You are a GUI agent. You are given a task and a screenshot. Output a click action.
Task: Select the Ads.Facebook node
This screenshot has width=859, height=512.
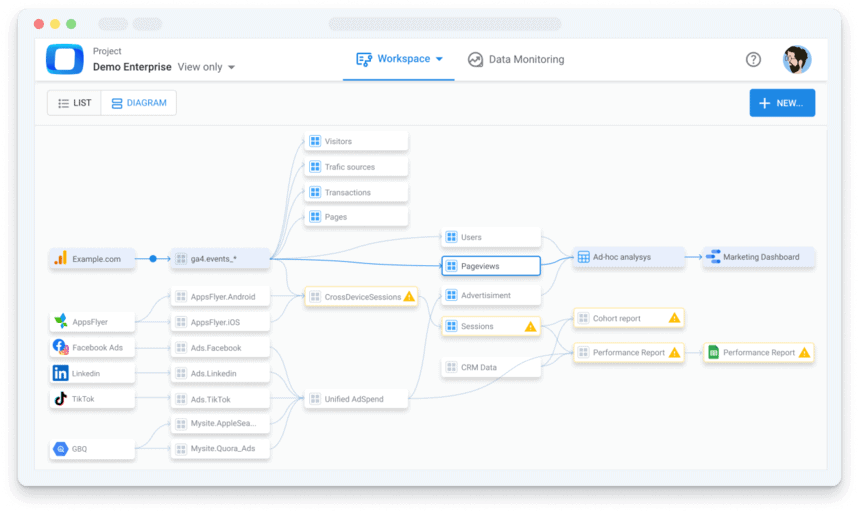point(220,348)
